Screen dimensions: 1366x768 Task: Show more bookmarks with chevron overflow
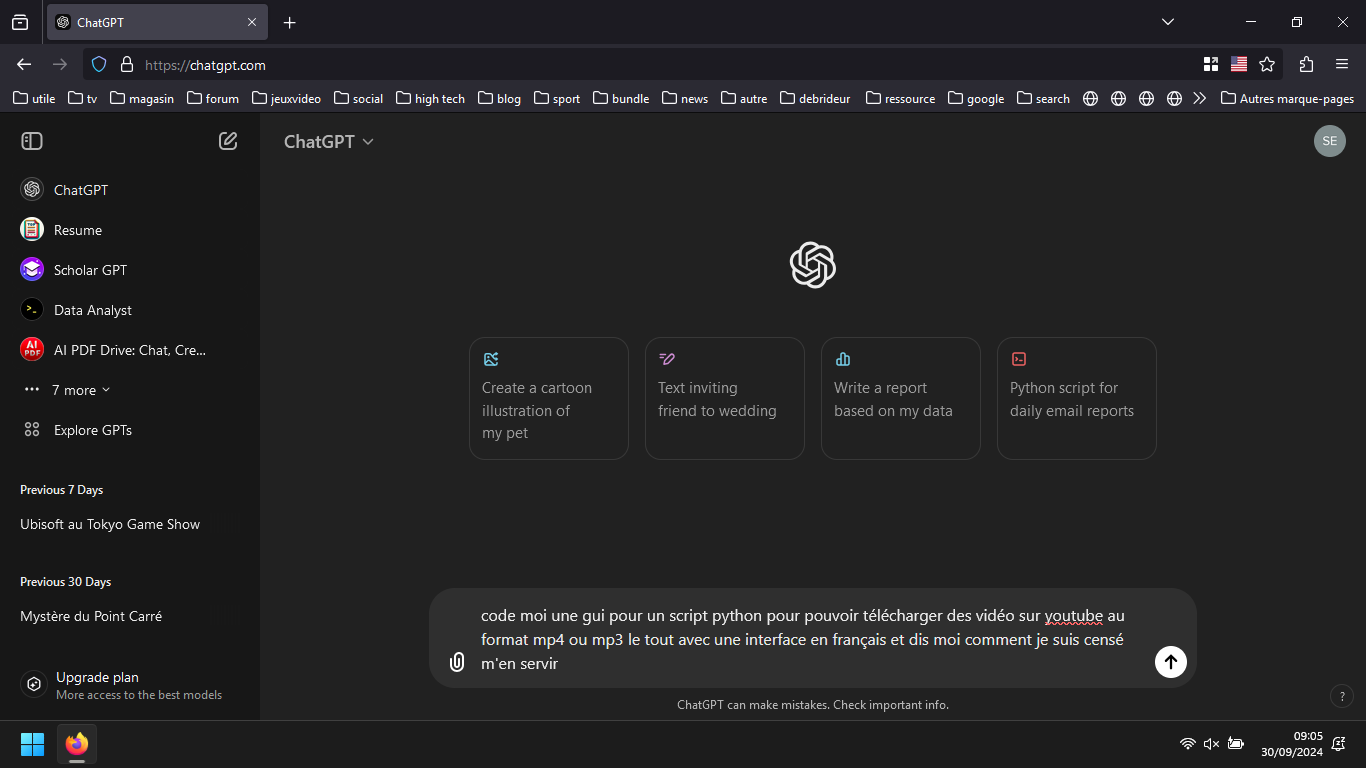click(x=1200, y=98)
